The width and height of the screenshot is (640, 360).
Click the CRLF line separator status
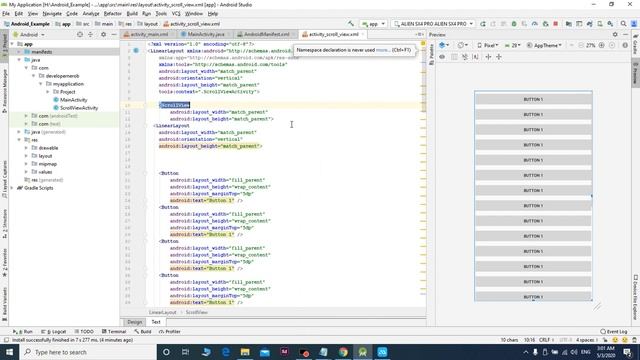(546, 340)
